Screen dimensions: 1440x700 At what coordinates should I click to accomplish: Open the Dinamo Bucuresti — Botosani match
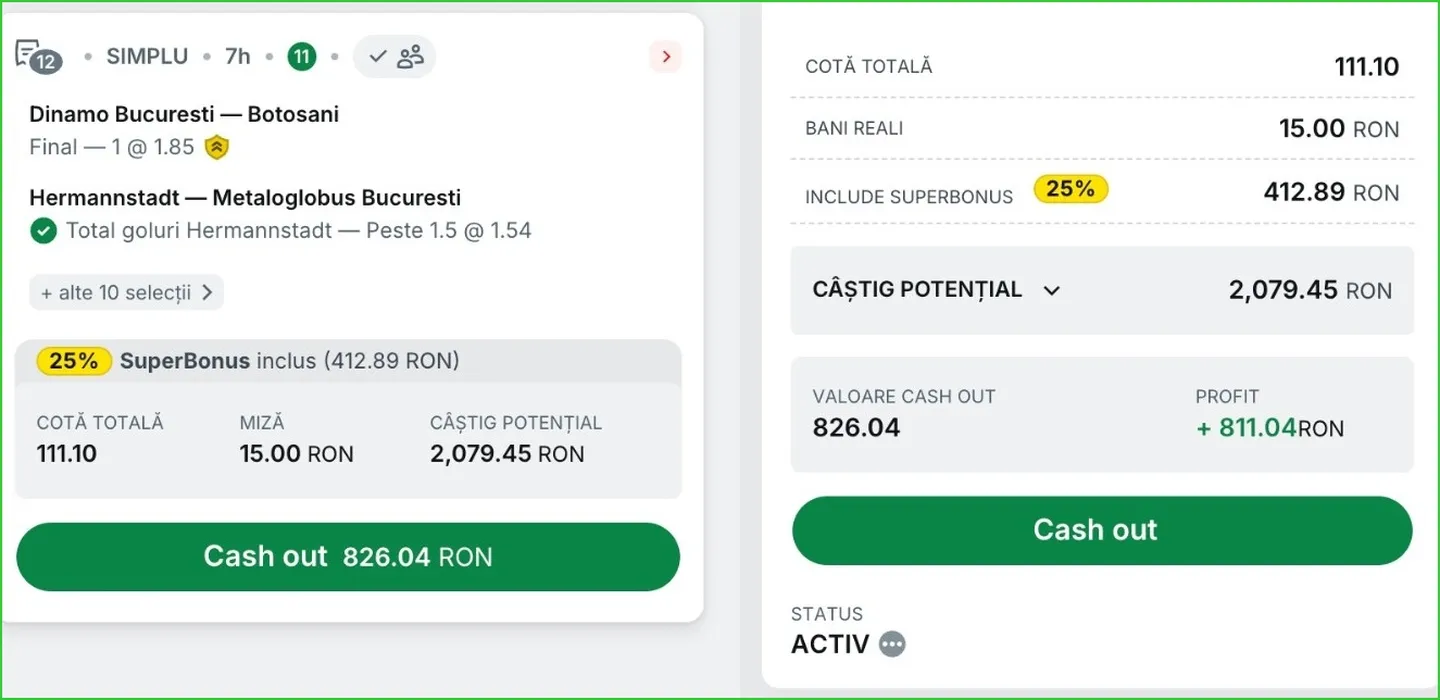tap(184, 114)
